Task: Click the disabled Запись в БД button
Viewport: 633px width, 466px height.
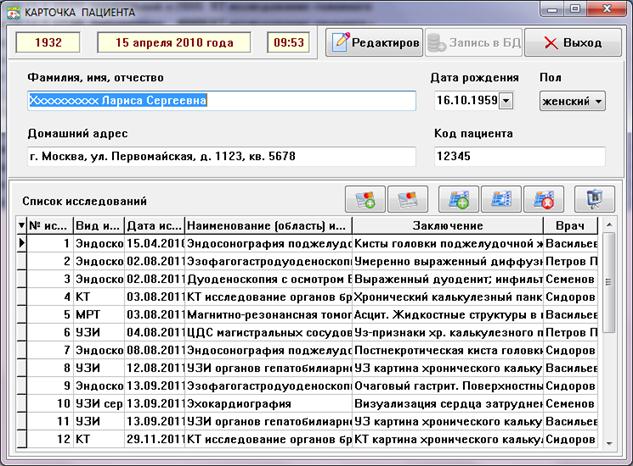Action: point(474,42)
